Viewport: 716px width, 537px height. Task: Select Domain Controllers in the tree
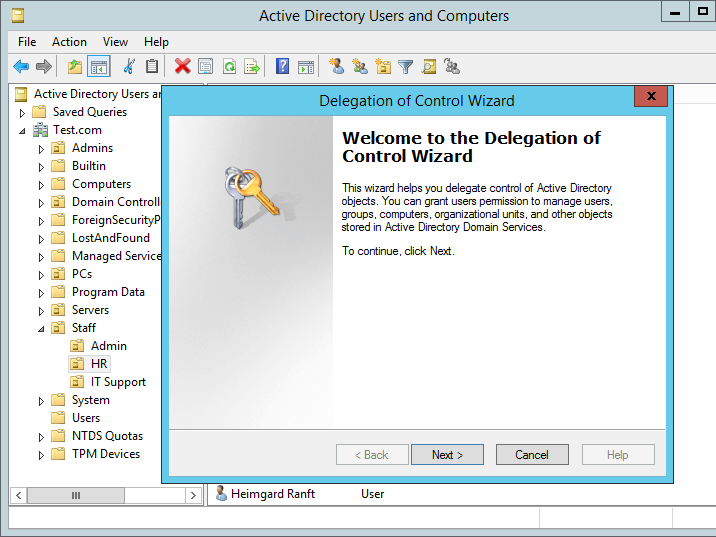(116, 202)
